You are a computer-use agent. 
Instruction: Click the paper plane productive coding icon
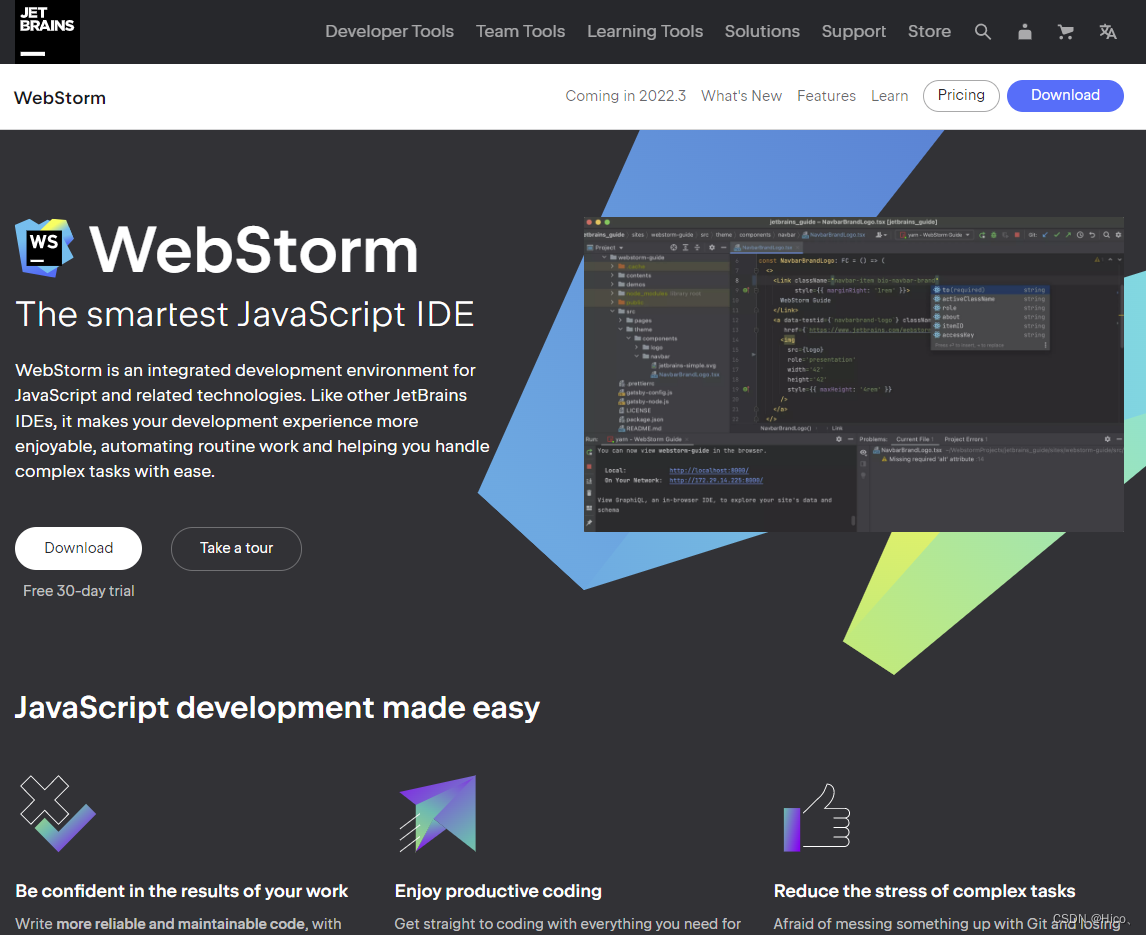(438, 814)
